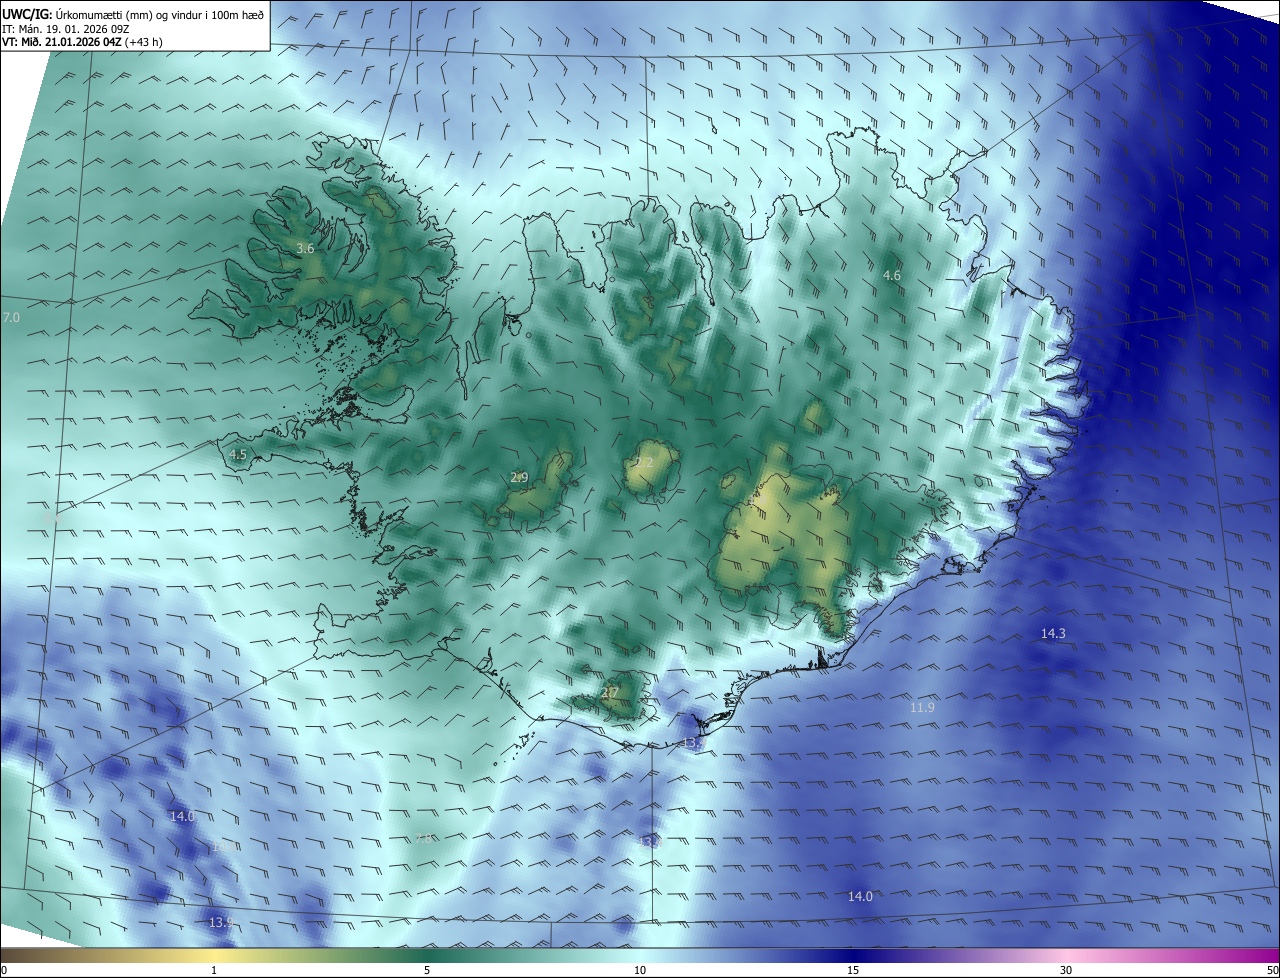Screen dimensions: 1280x978
Task: Click the 3.6 value over the Westfjords
Action: 306,248
